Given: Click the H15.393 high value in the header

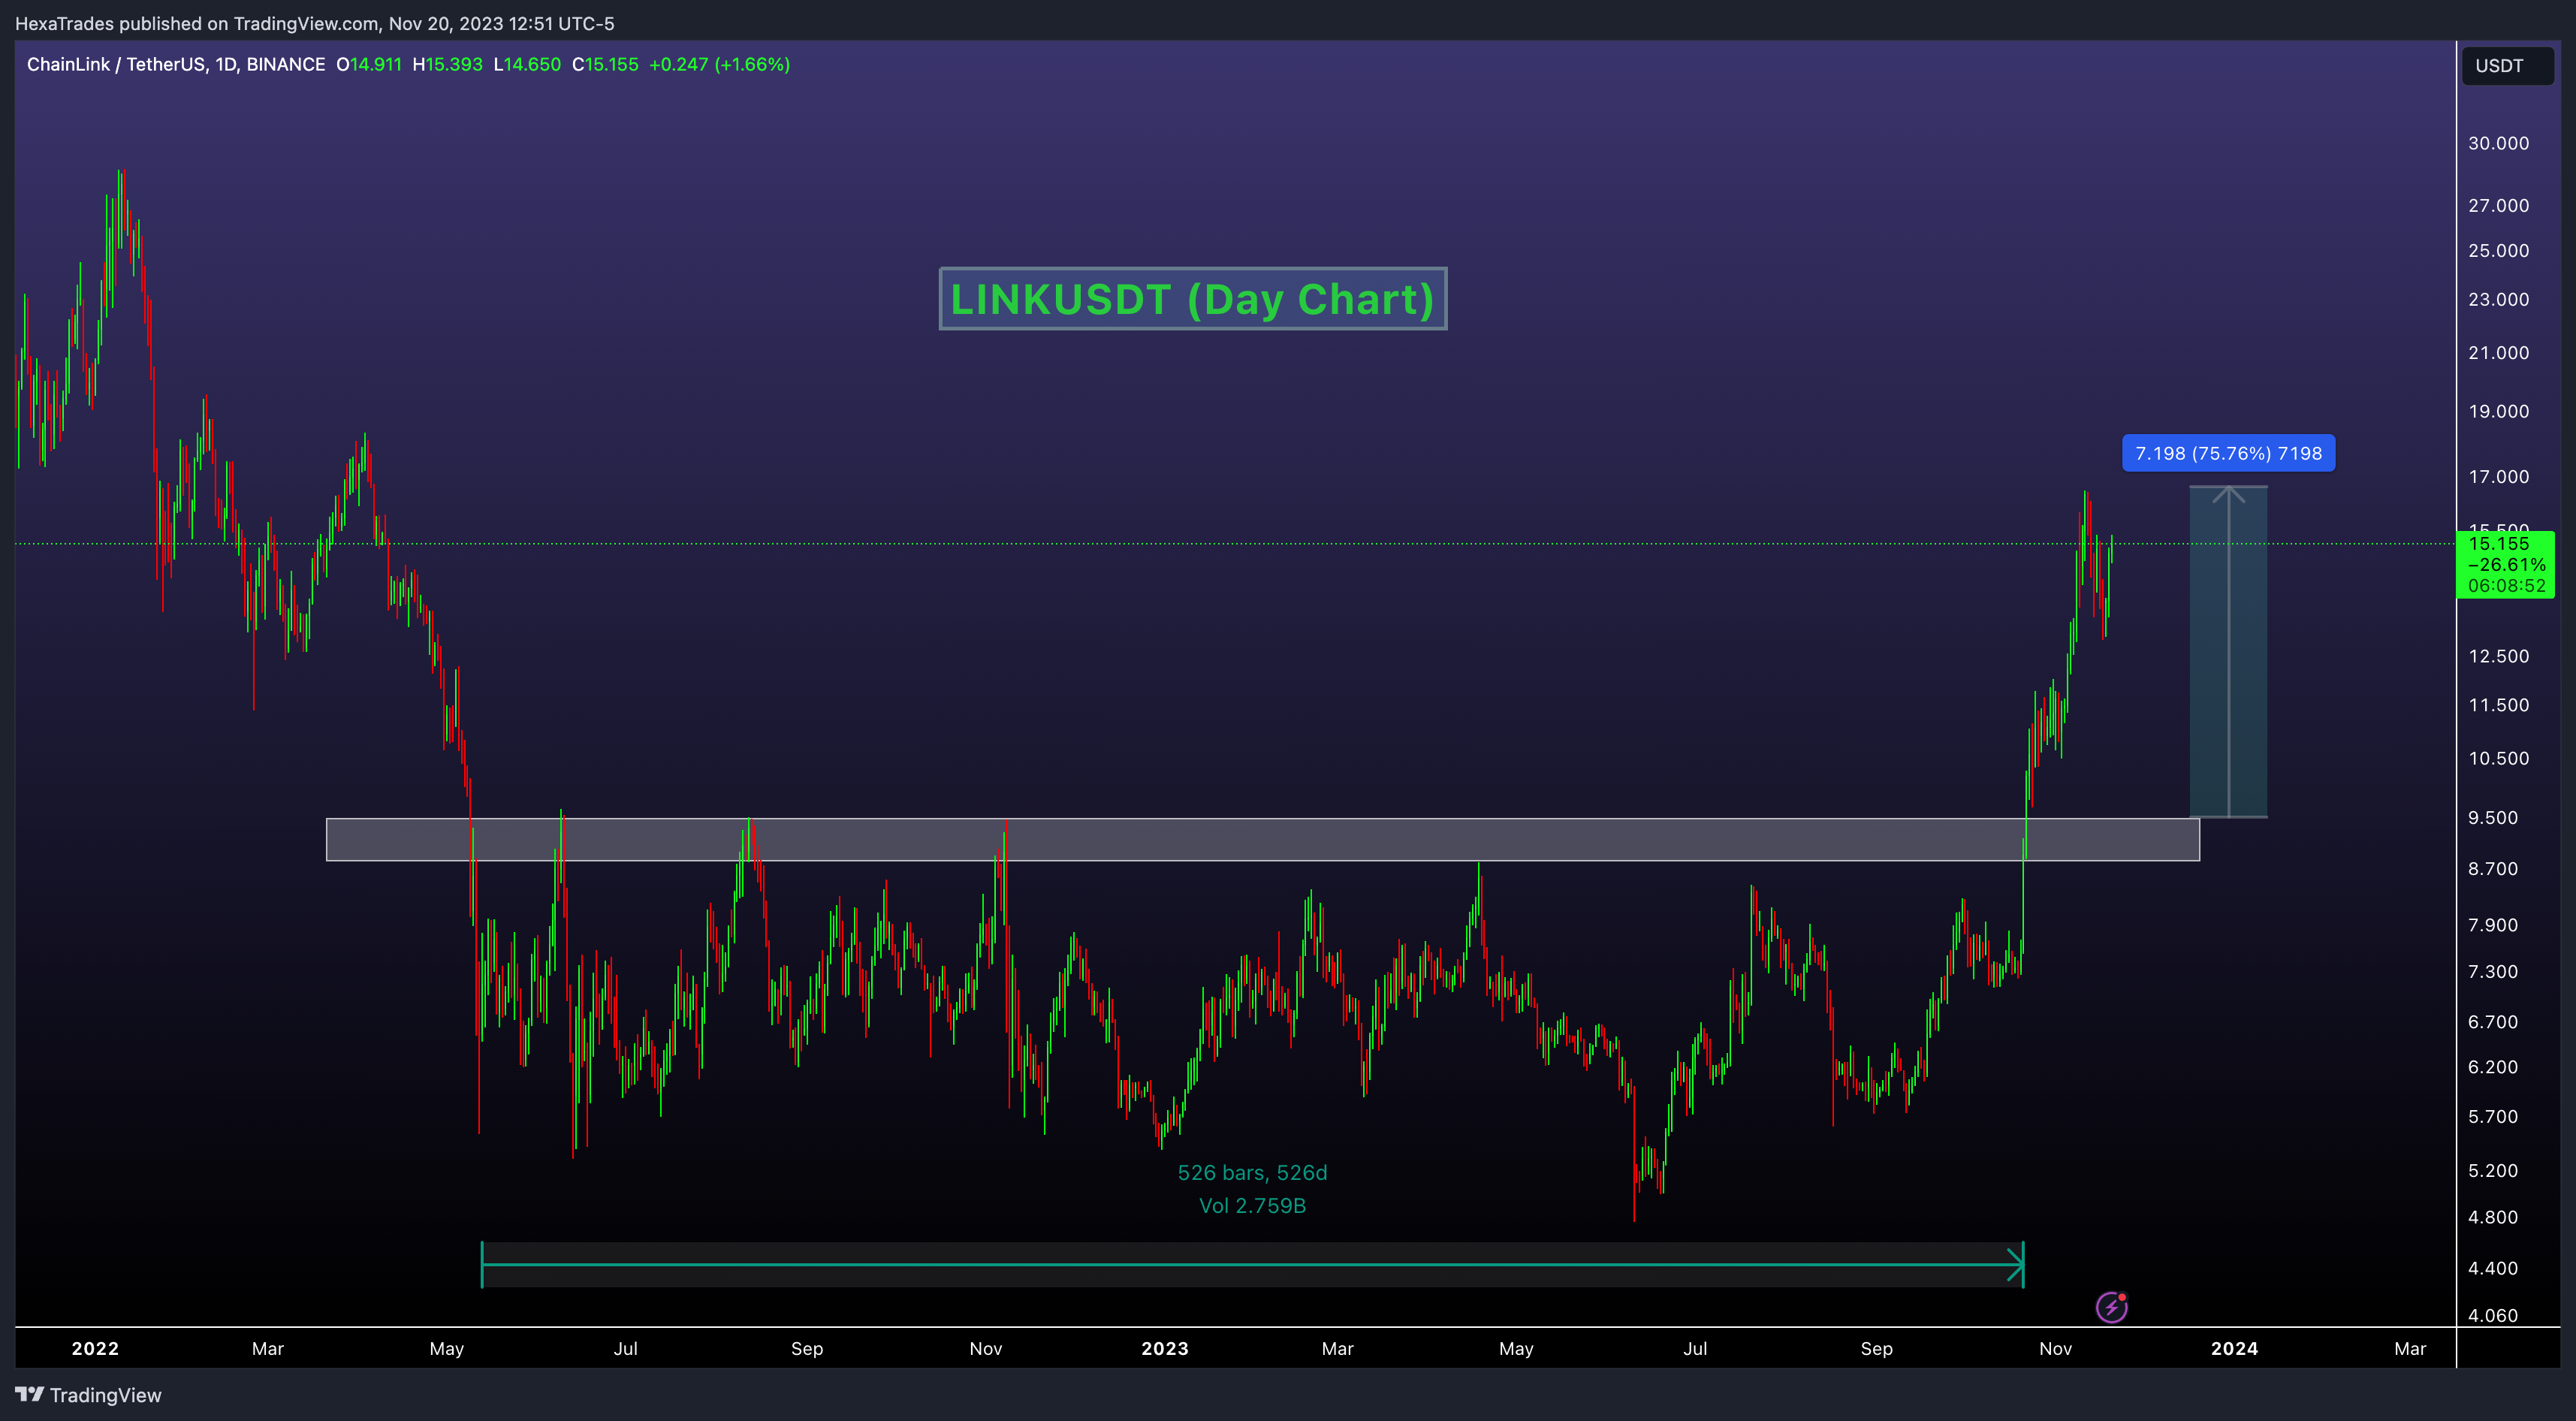Looking at the screenshot, I should point(447,64).
